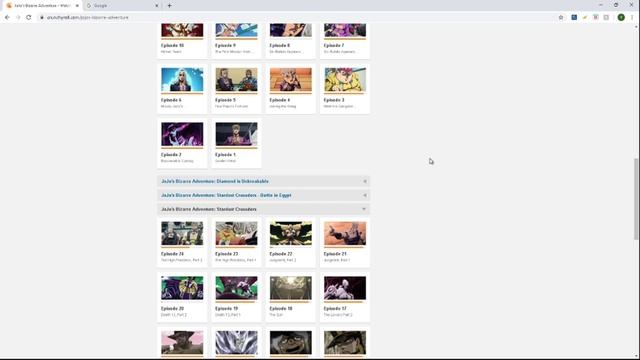Image resolution: width=640 pixels, height=360 pixels.
Task: Open a new browser tab
Action: coord(169,6)
